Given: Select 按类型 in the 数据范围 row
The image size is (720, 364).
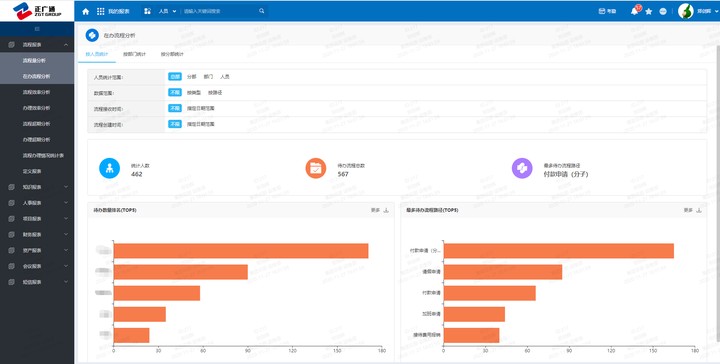Looking at the screenshot, I should point(194,92).
